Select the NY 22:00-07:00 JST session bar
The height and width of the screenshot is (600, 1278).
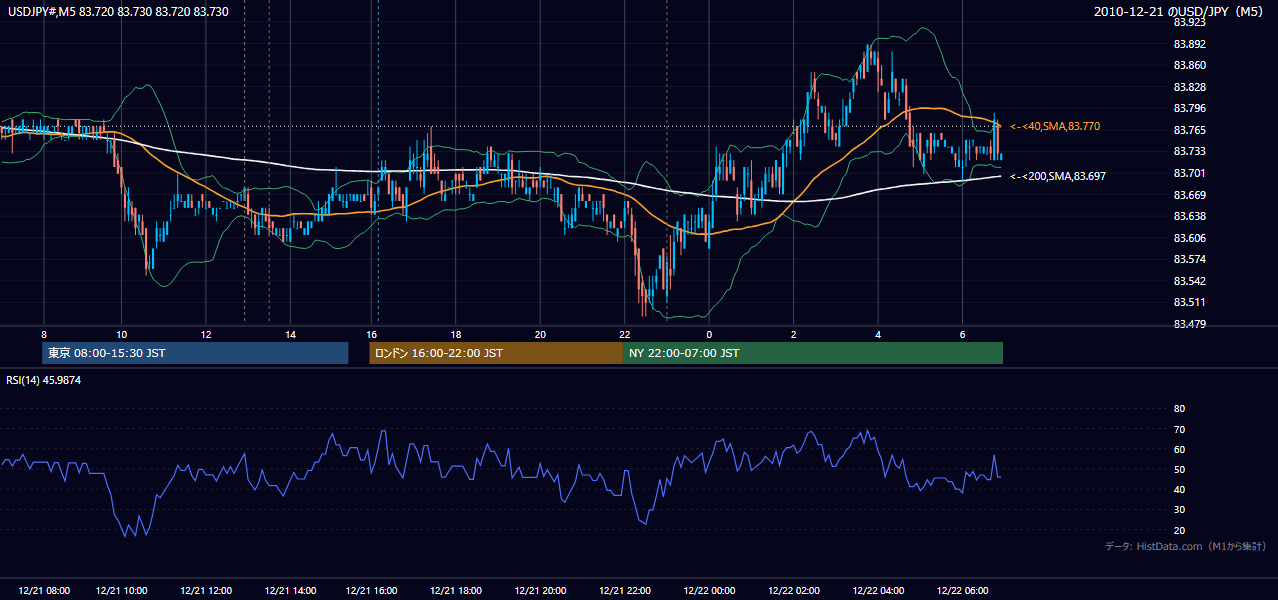coord(813,353)
